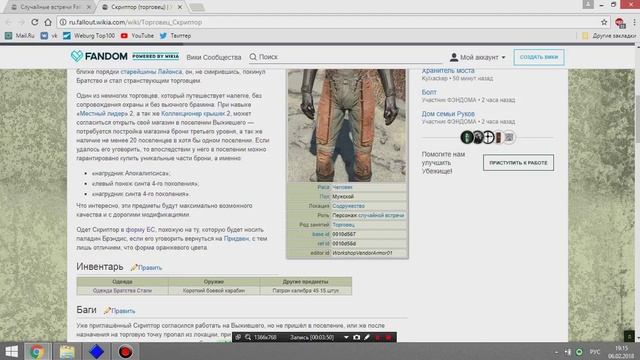Image resolution: width=640 pixels, height=360 pixels.
Task: Open the Другие закладки bookmarks folder
Action: pos(609,36)
